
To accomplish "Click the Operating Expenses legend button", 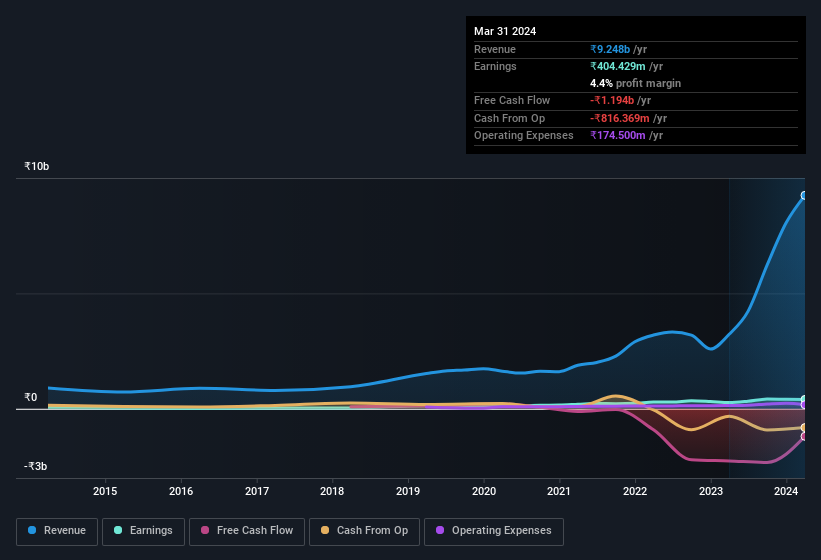I will click(493, 531).
